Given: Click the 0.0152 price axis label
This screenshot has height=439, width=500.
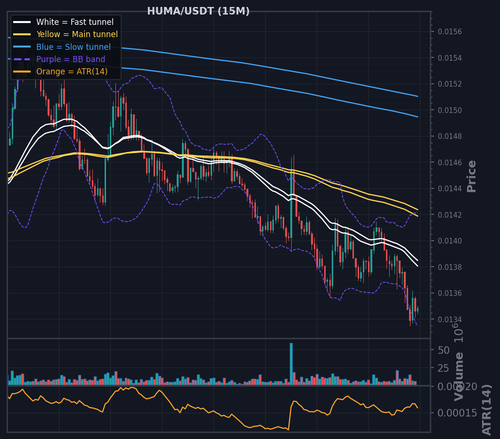Looking at the screenshot, I should [450, 84].
